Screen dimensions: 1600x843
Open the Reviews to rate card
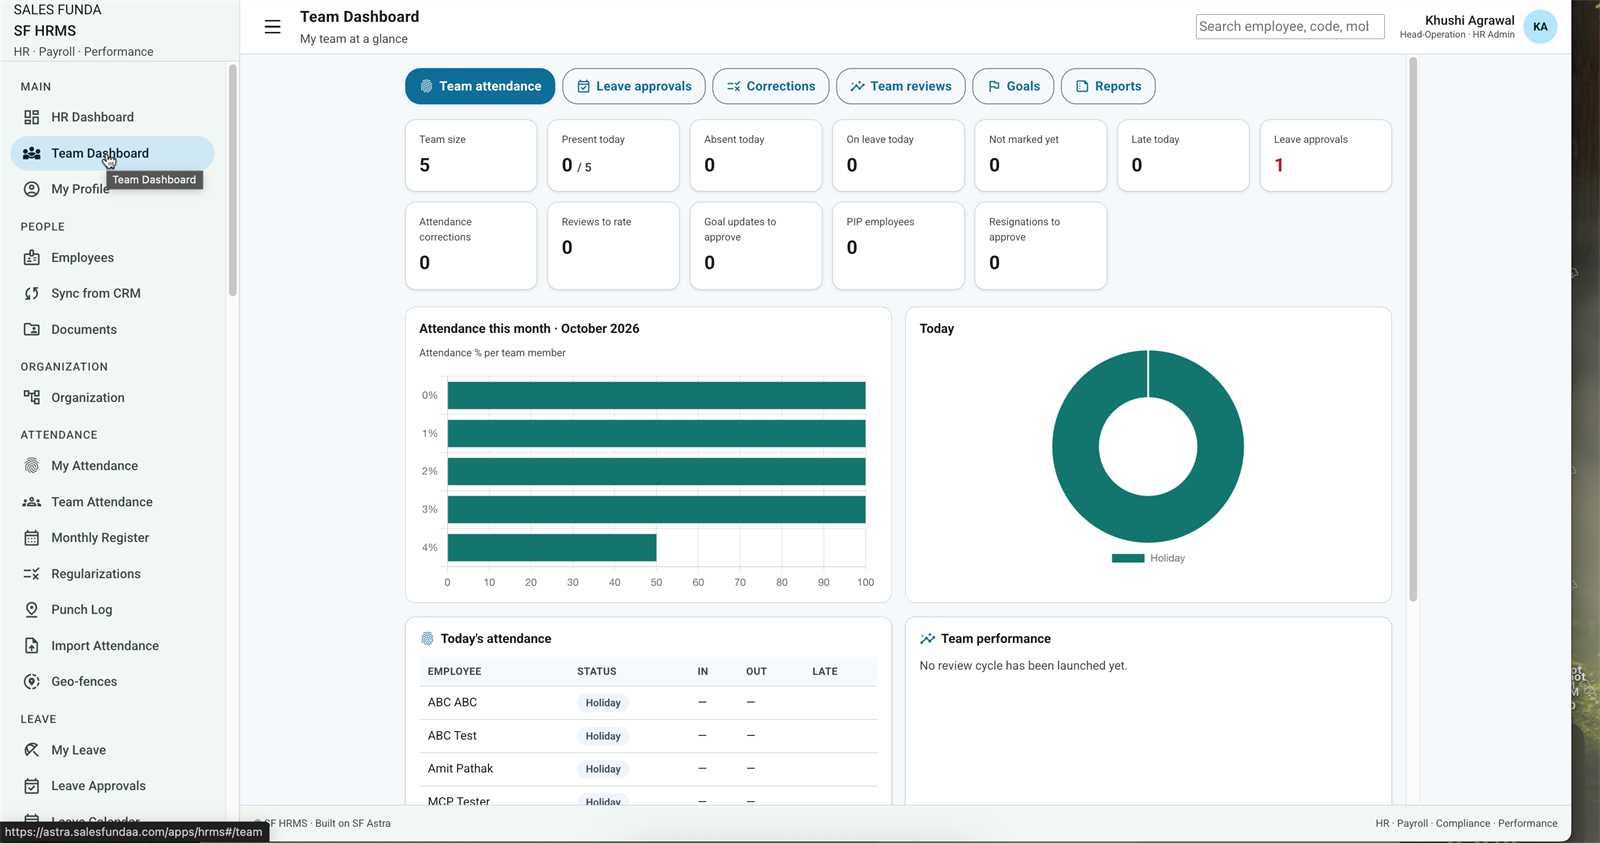613,246
